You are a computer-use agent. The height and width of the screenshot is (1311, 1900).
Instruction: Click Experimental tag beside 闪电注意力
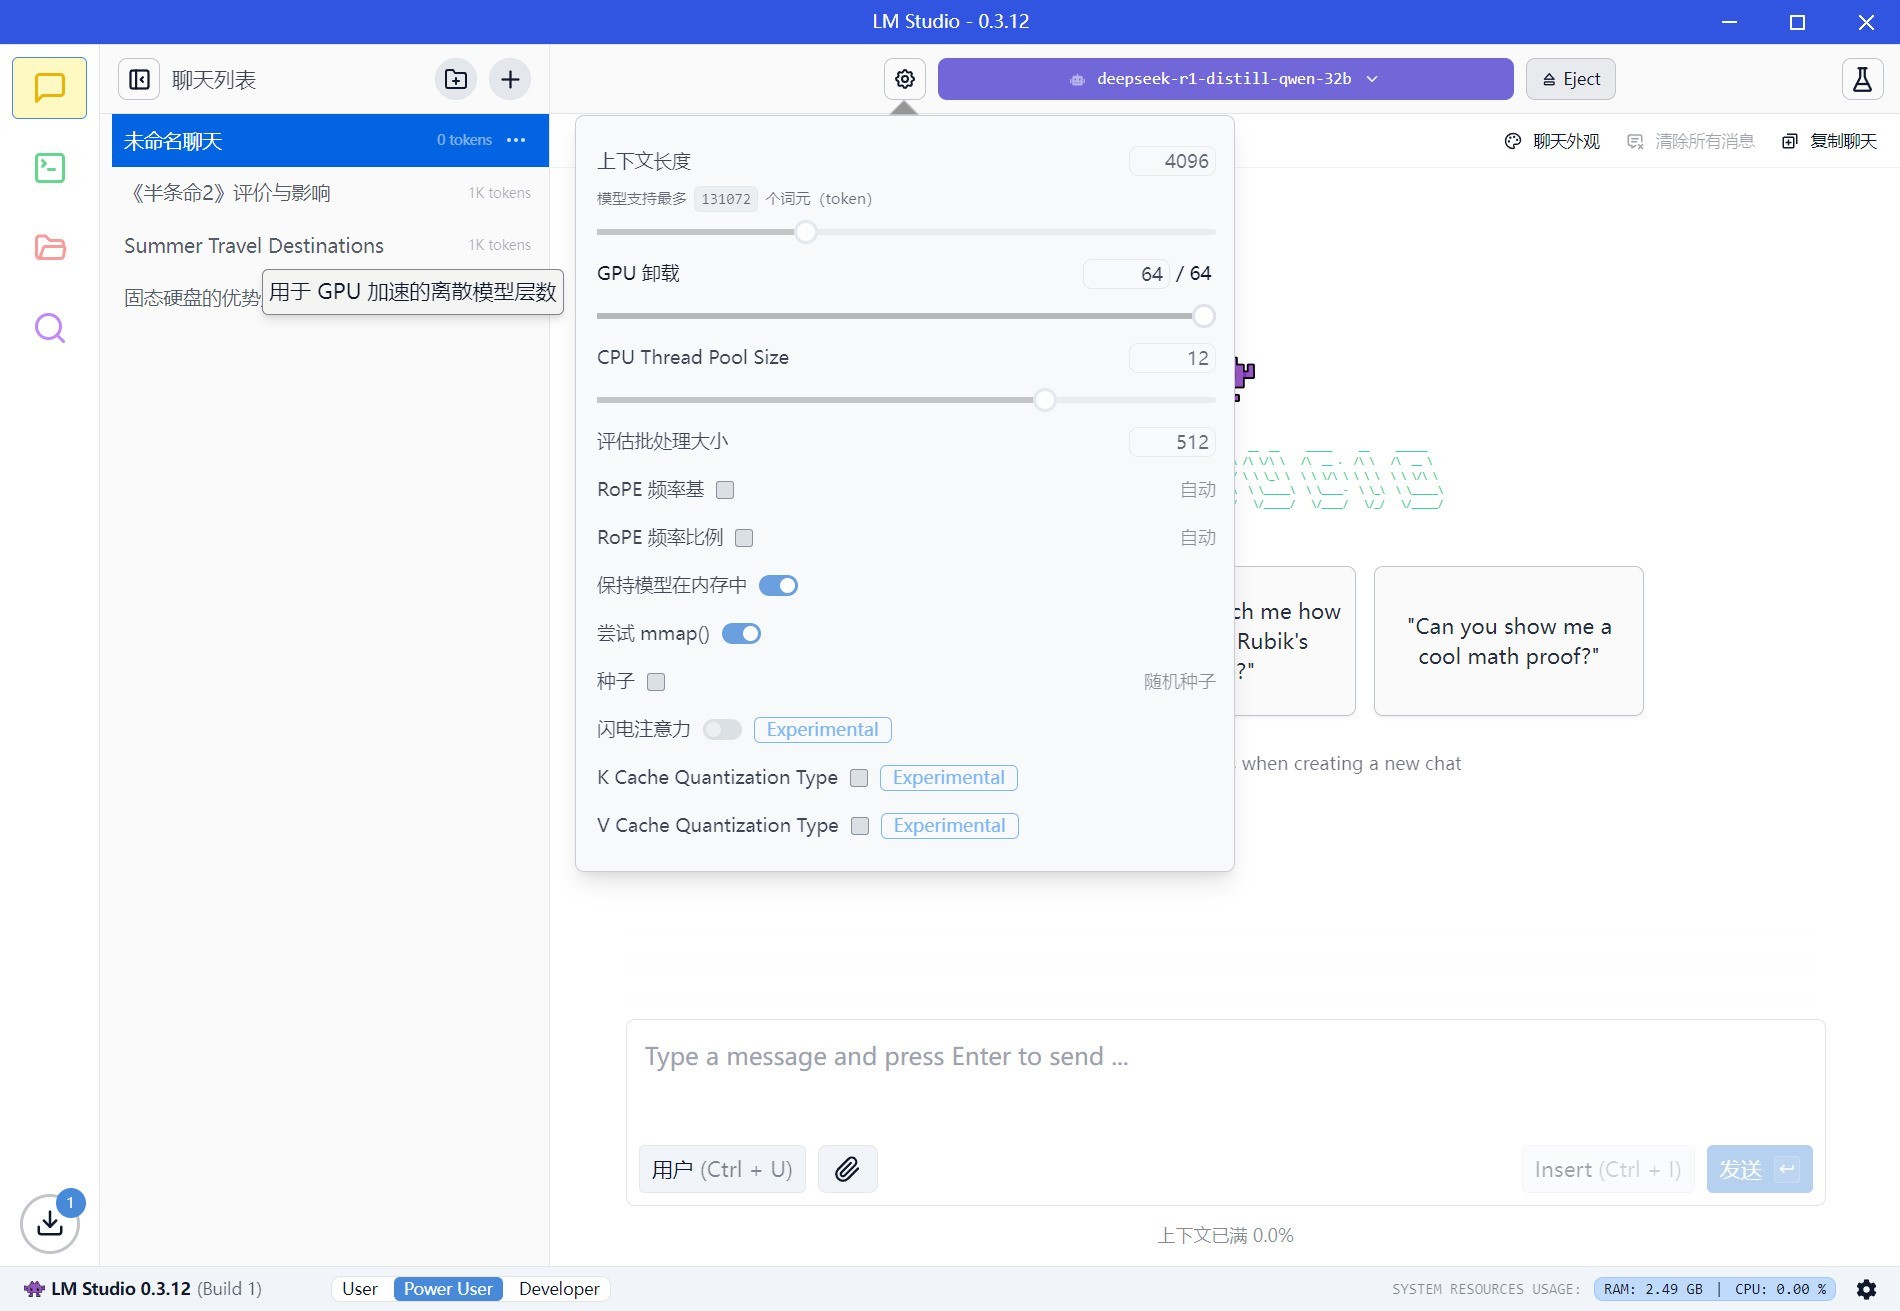822,730
